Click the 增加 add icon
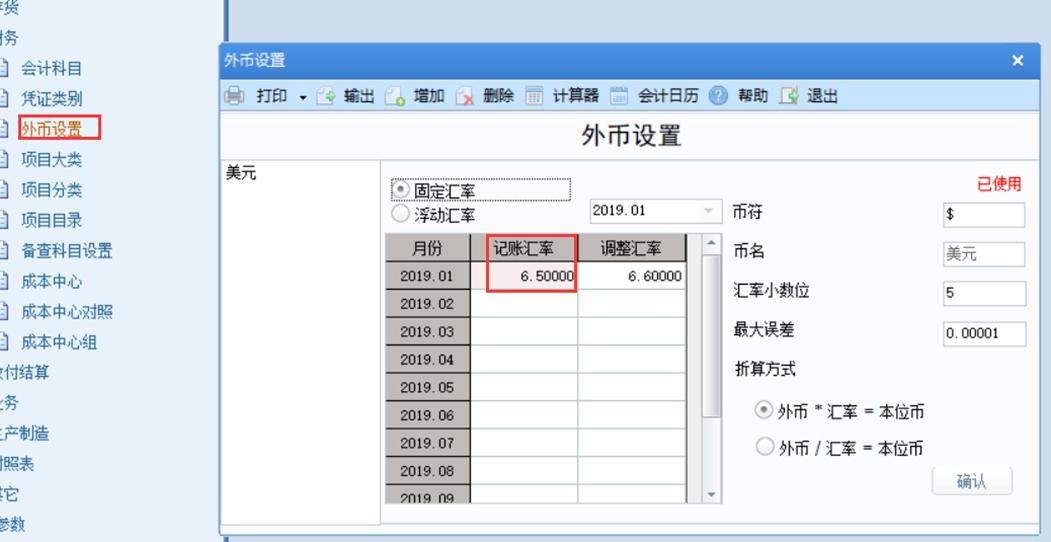 pos(395,96)
